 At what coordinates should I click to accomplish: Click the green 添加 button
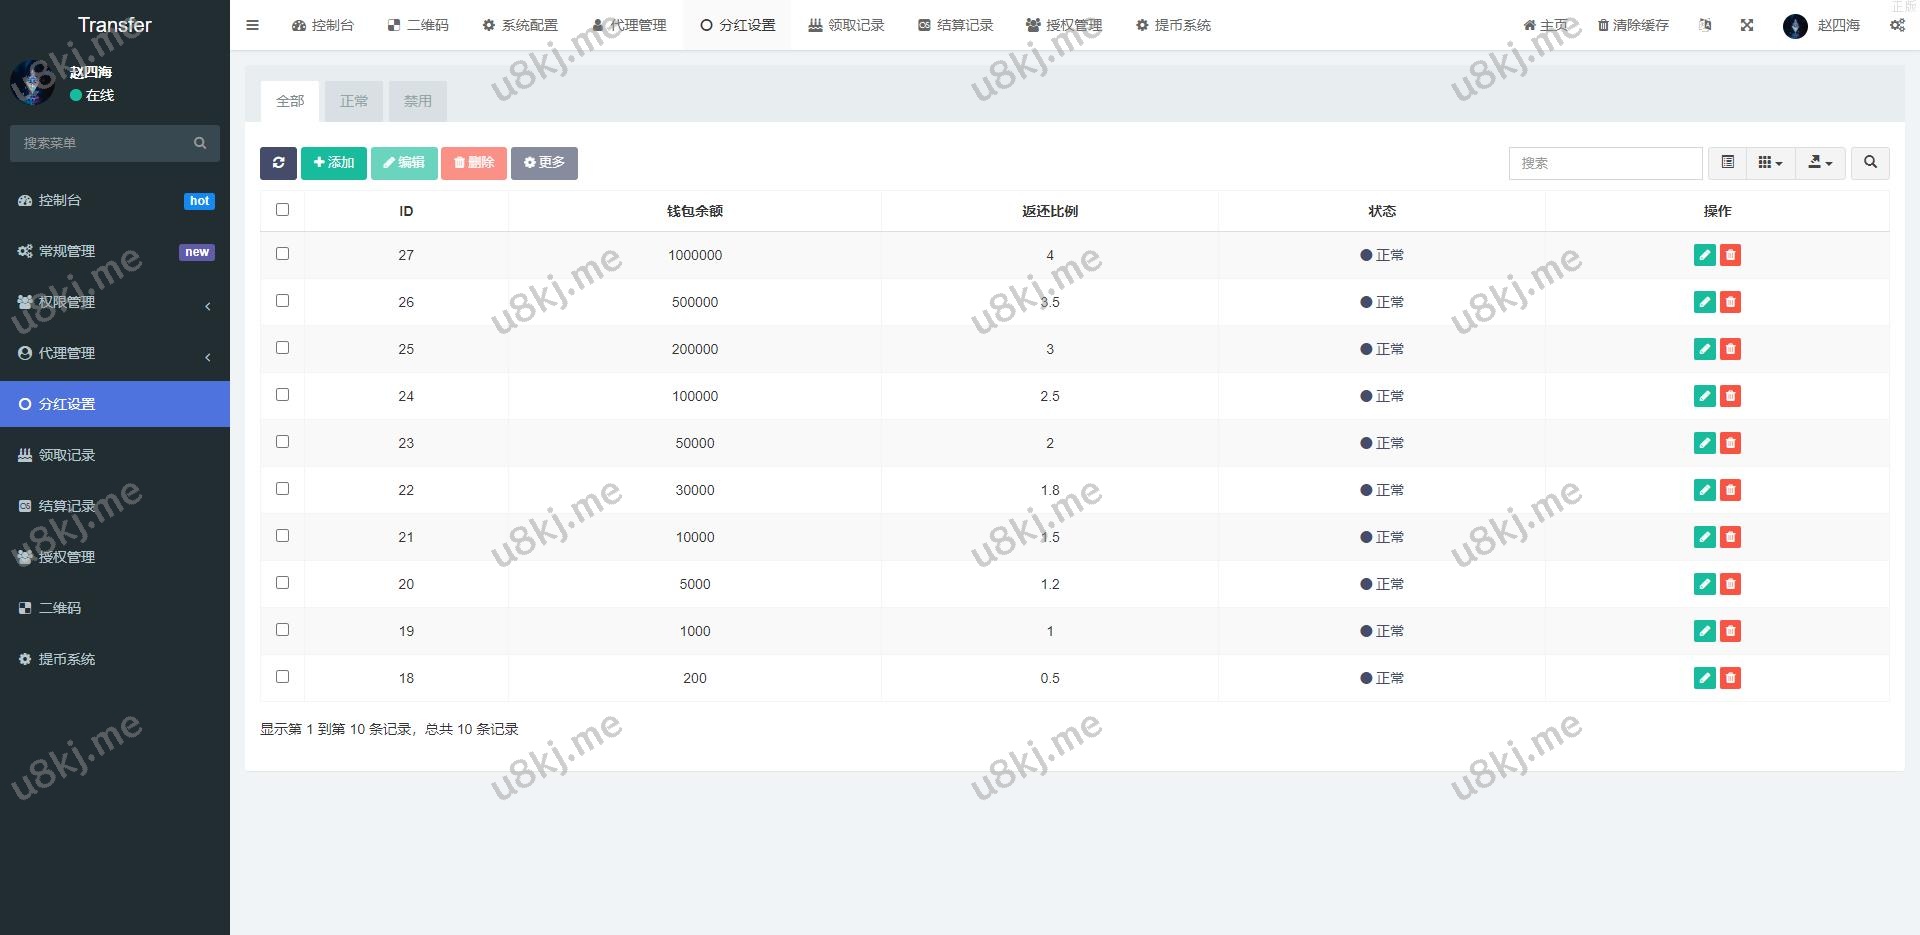point(333,163)
